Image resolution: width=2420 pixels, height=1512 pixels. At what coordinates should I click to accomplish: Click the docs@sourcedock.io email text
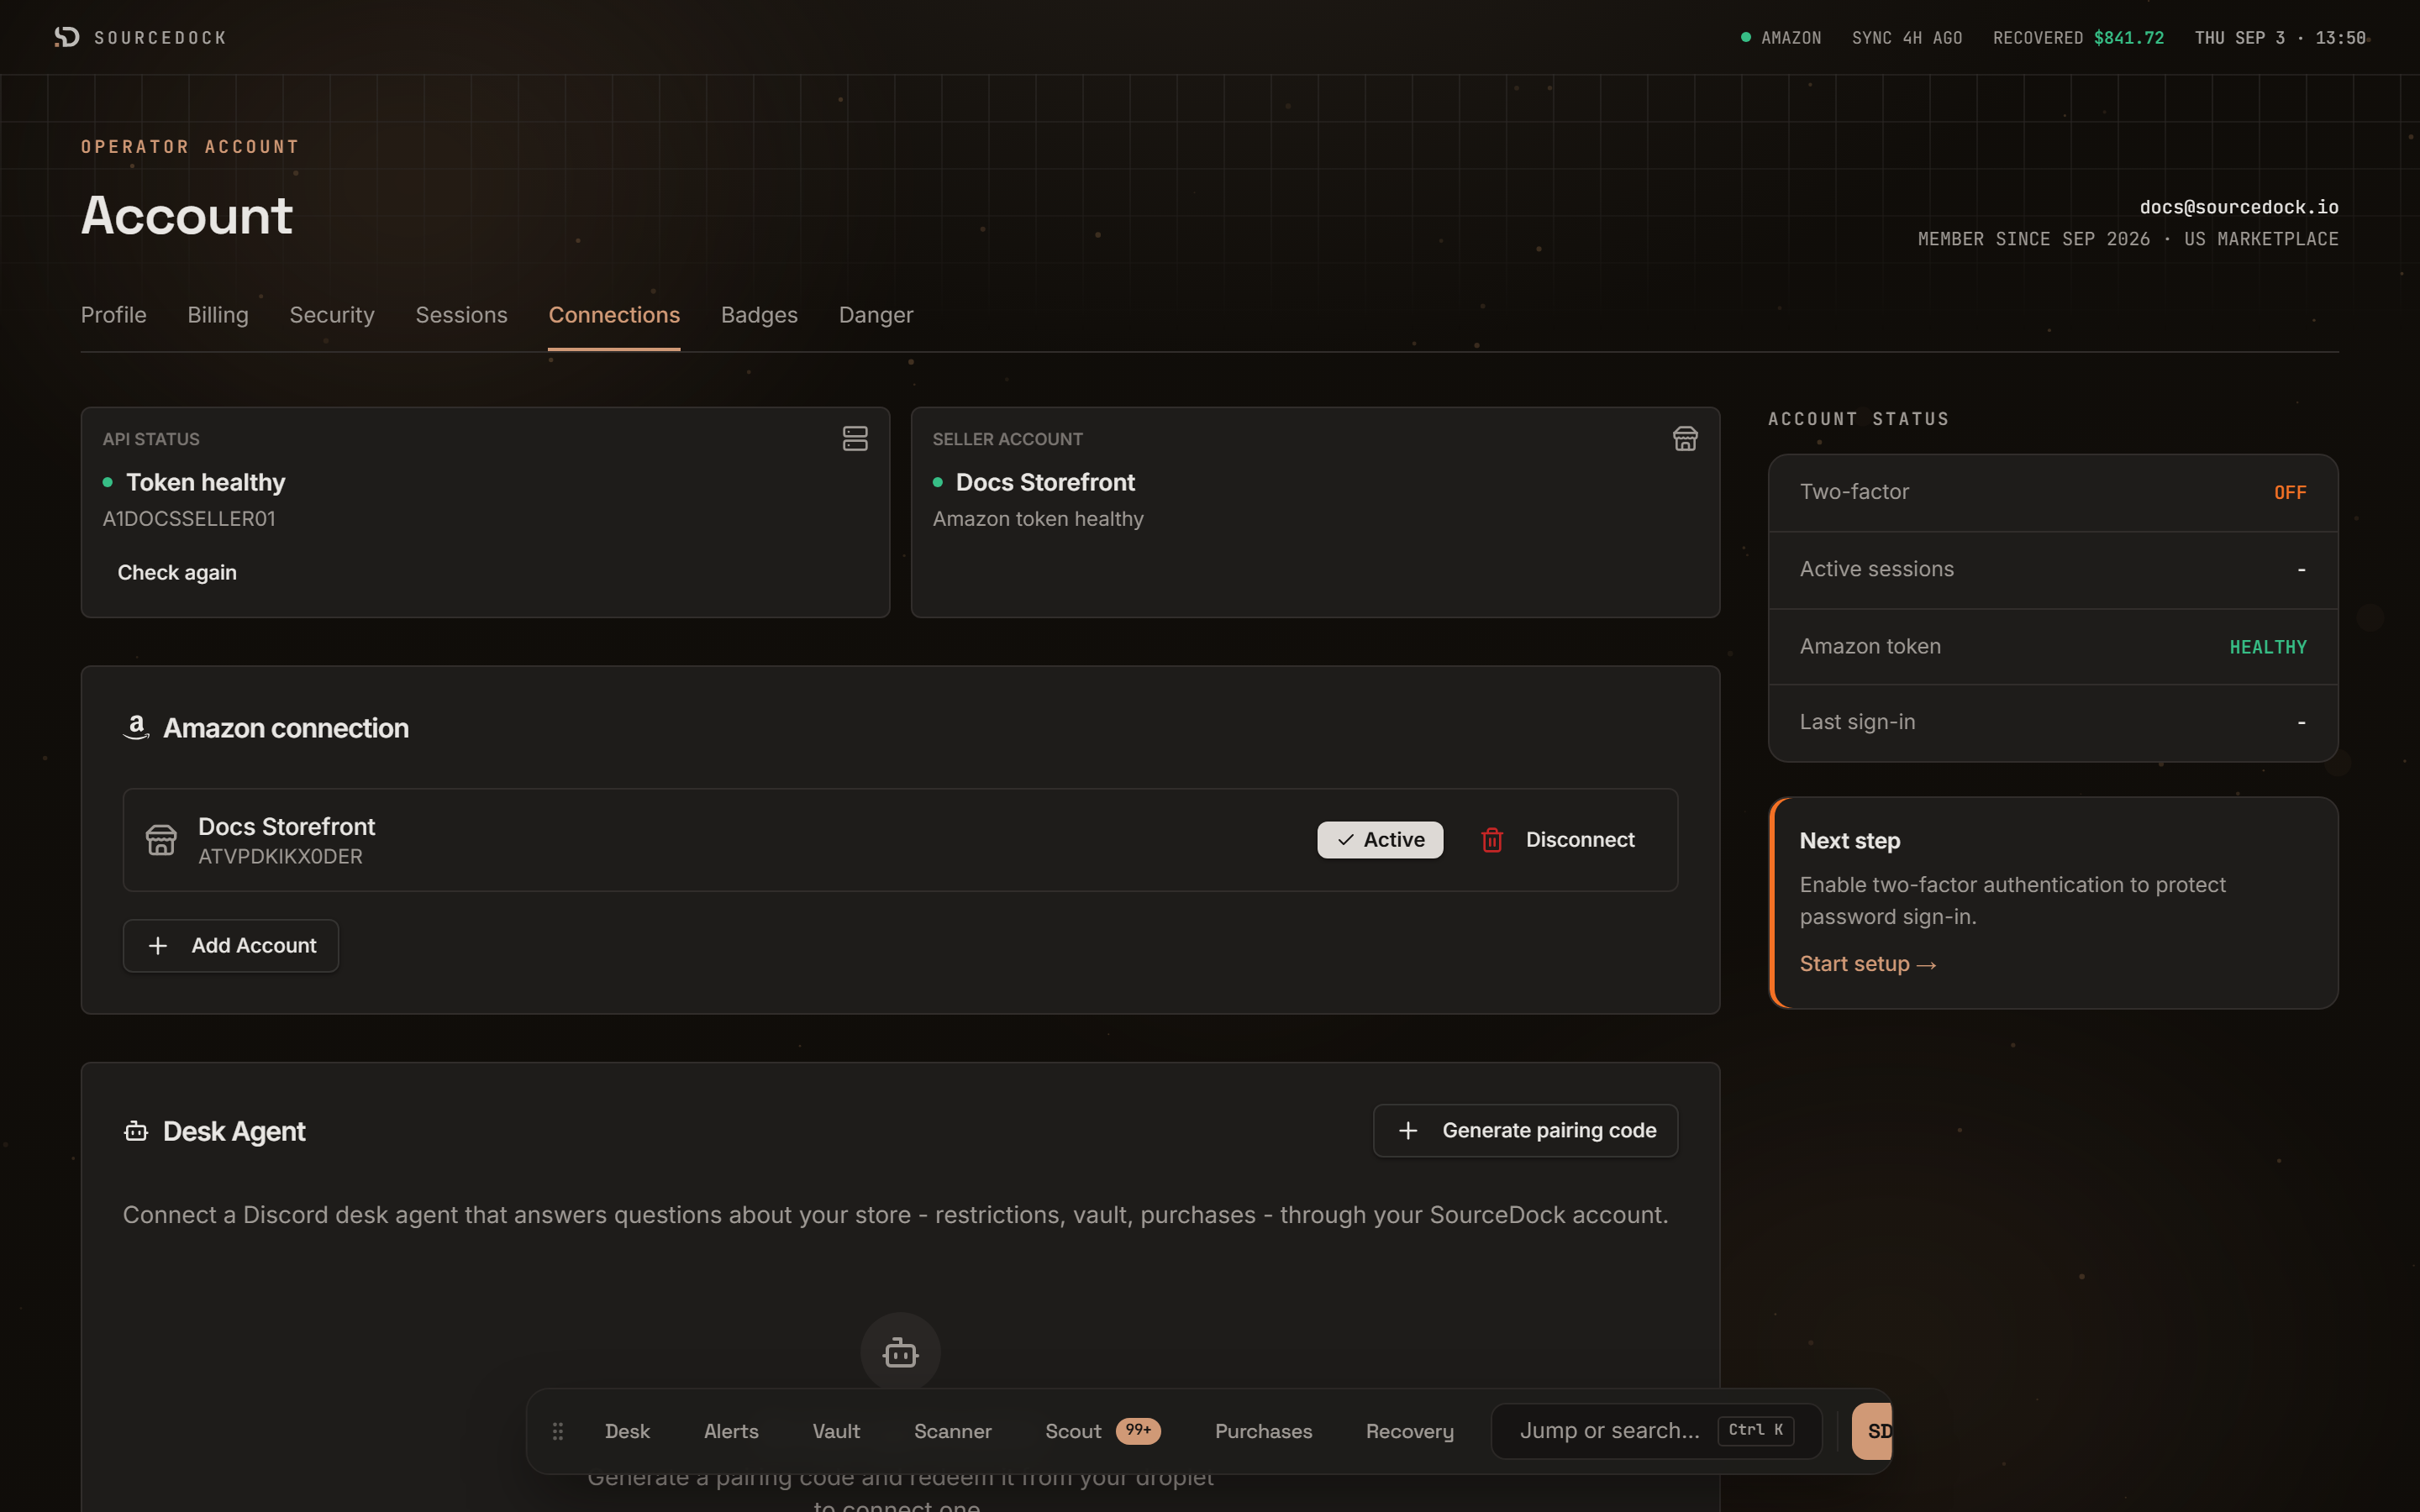2239,207
